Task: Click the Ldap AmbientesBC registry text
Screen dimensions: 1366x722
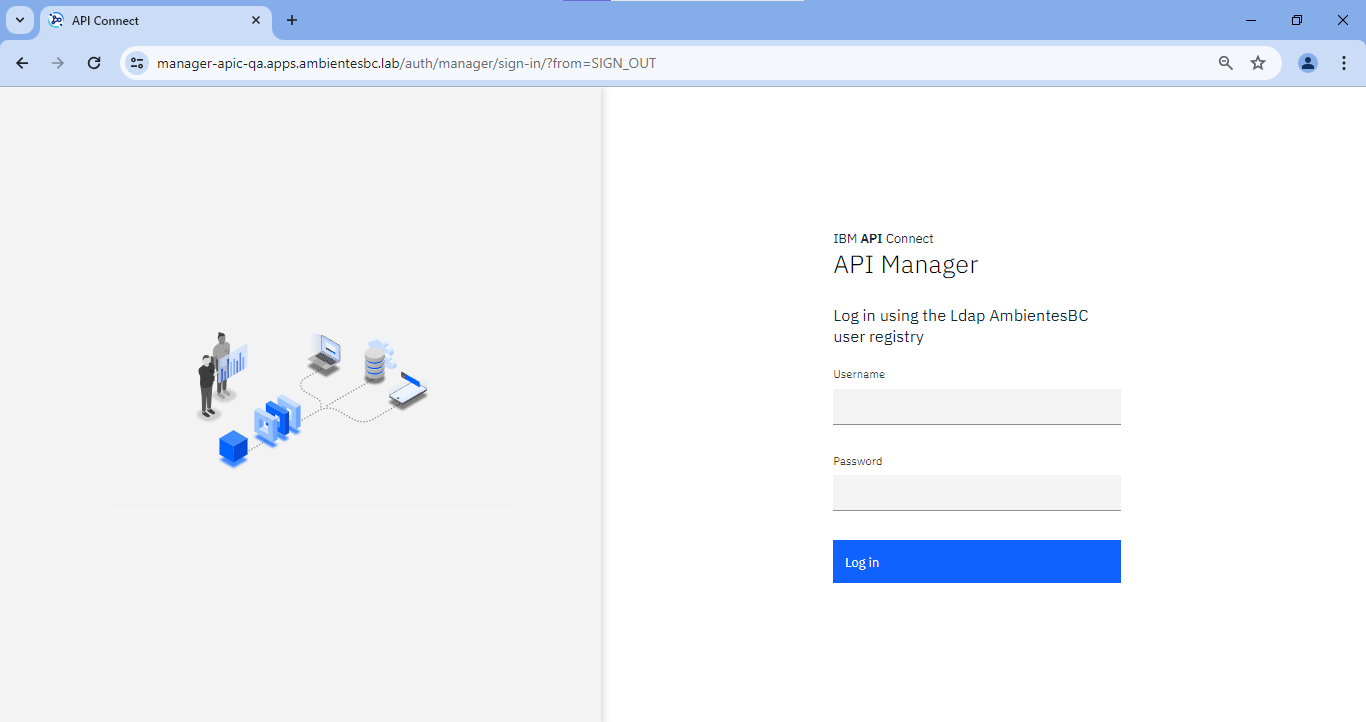Action: tap(961, 326)
